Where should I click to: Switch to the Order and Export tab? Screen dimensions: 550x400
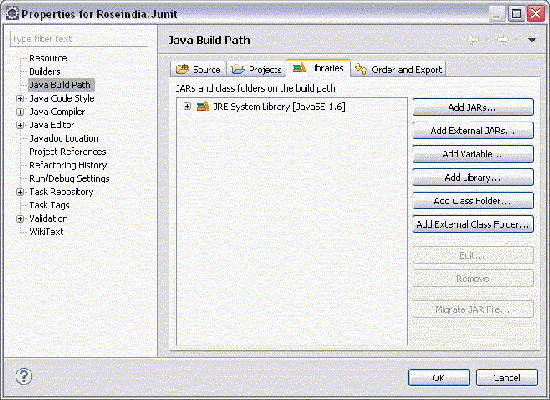399,69
